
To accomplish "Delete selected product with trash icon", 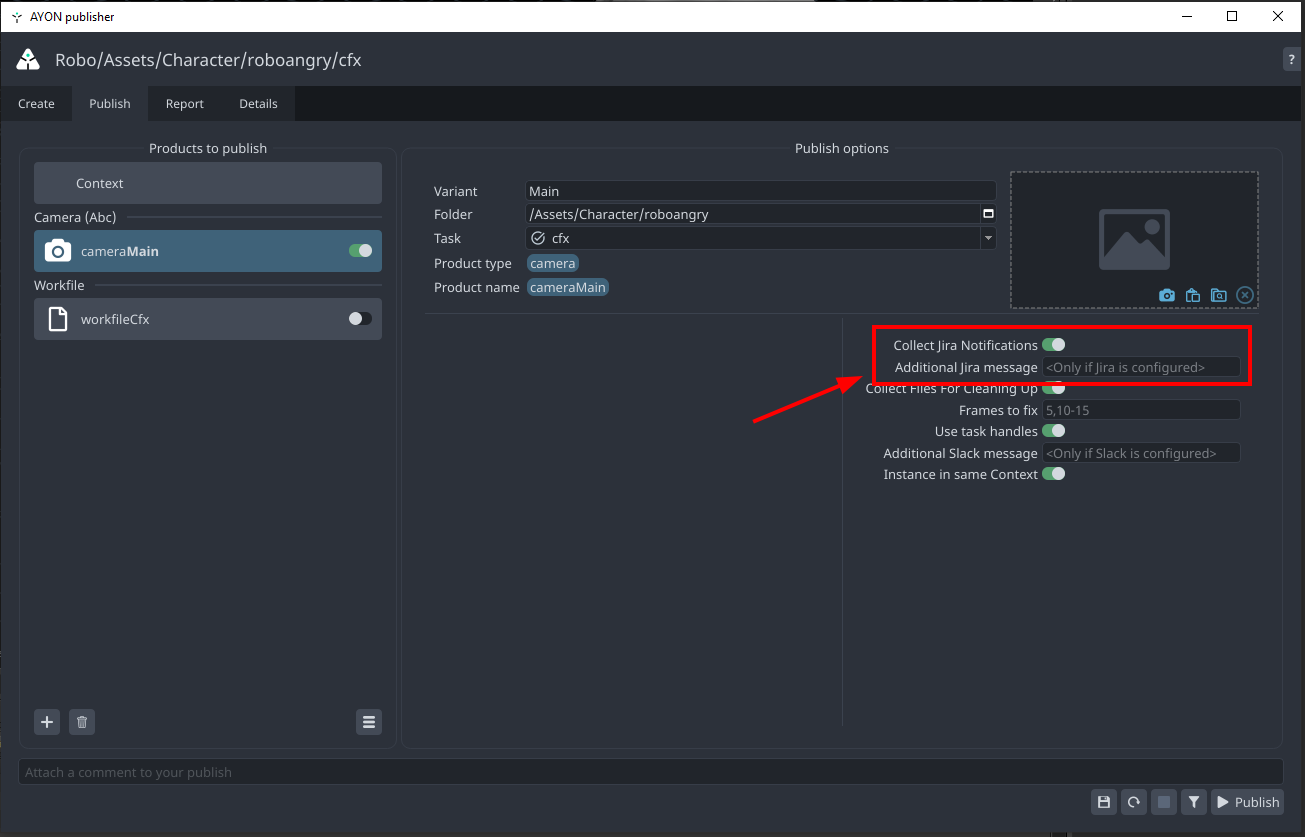I will click(83, 722).
